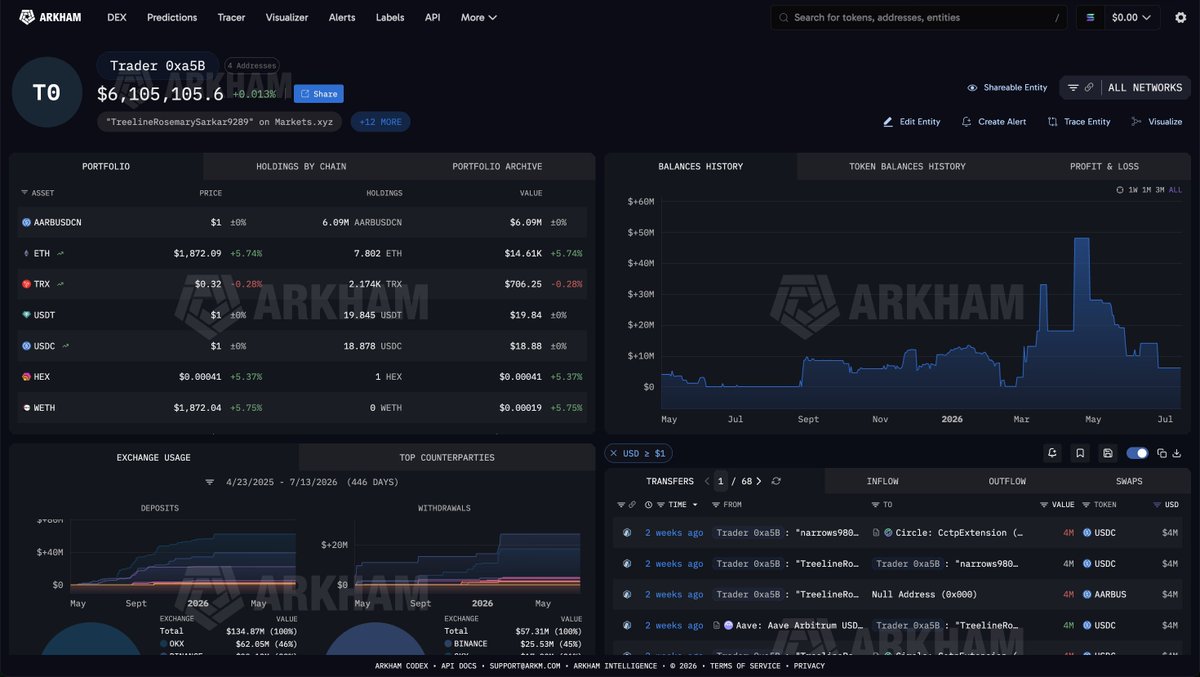Open Terms of Service footer link
Image resolution: width=1200 pixels, height=677 pixels.
click(747, 666)
